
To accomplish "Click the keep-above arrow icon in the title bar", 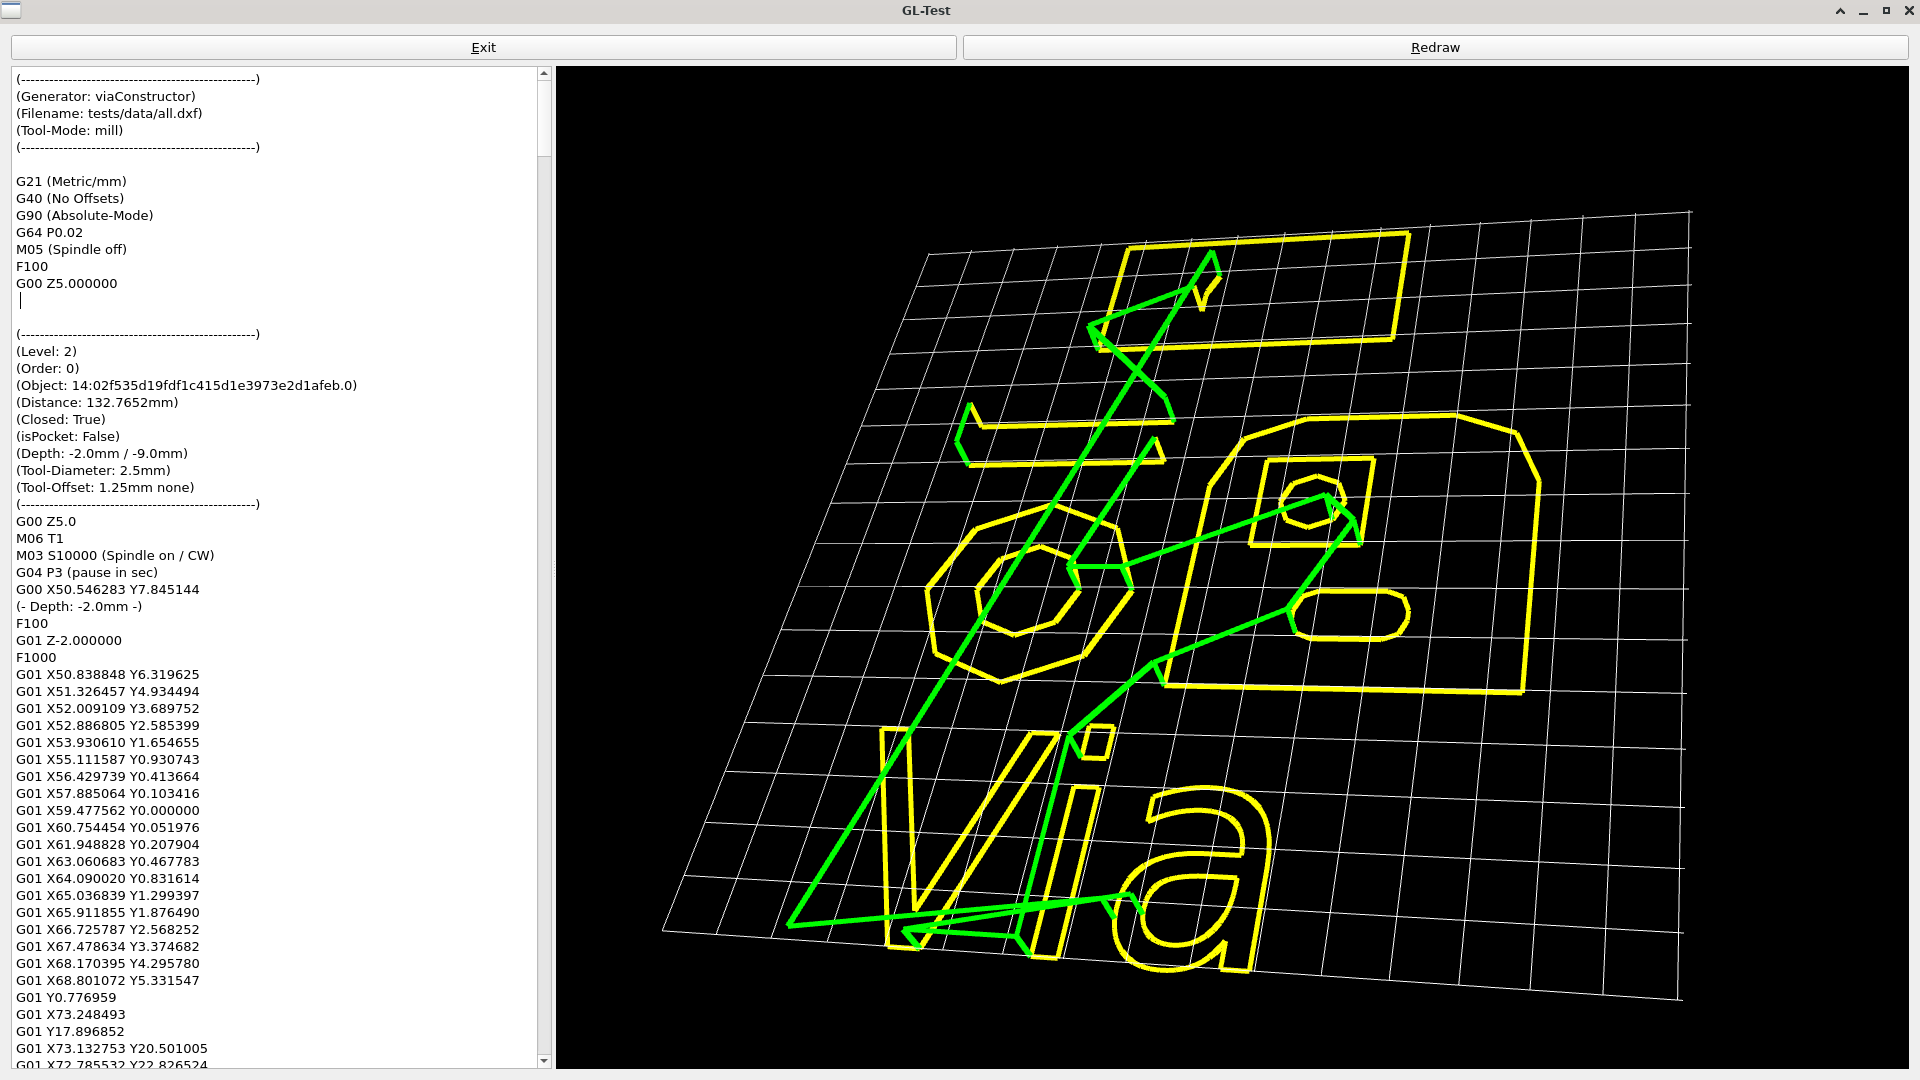I will 1840,11.
